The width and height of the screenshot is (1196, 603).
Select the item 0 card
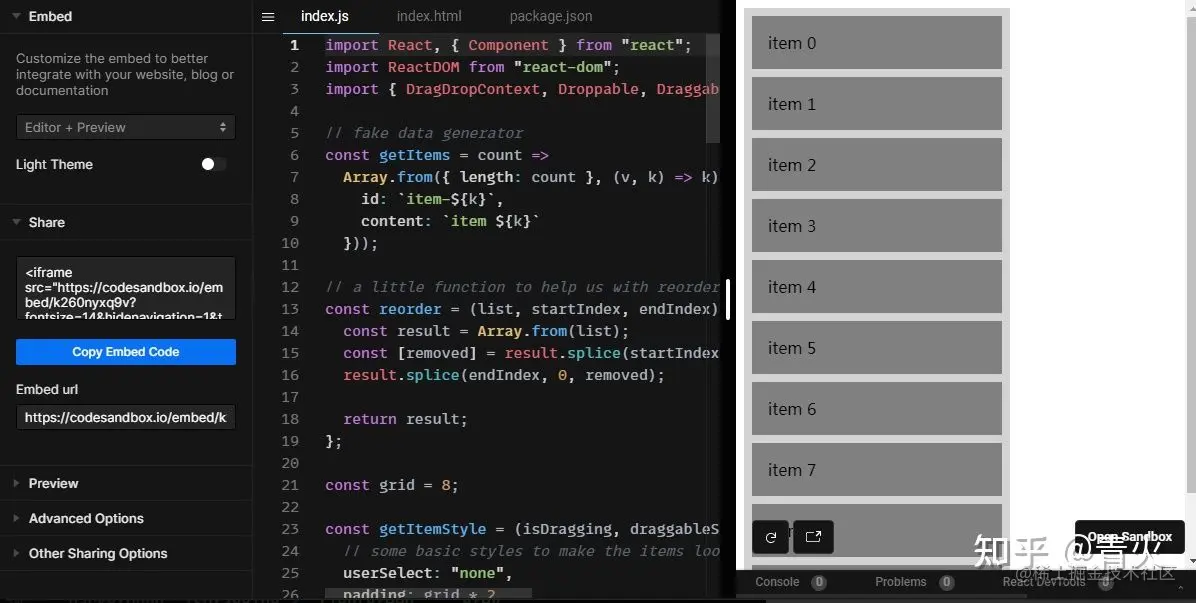click(x=876, y=43)
